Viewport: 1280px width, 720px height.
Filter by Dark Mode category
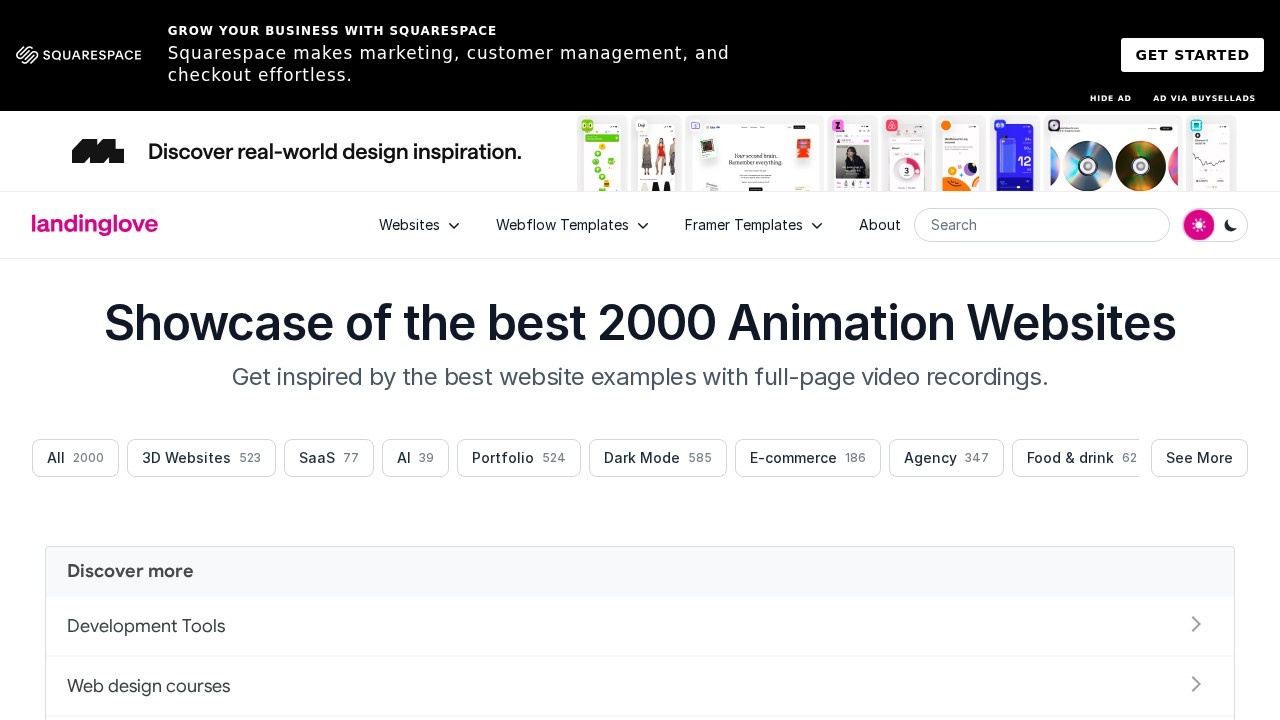(657, 458)
